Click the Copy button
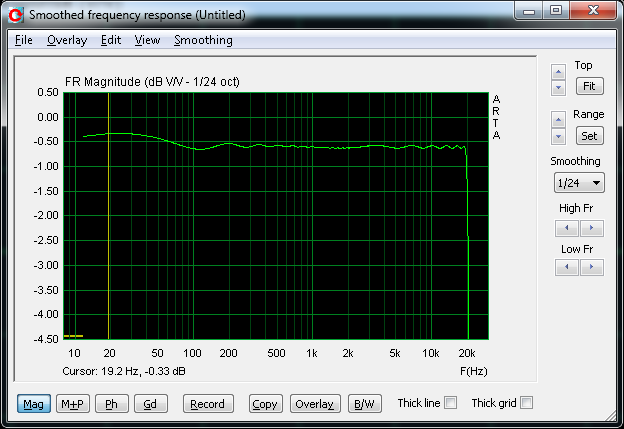The height and width of the screenshot is (429, 624). click(x=265, y=404)
